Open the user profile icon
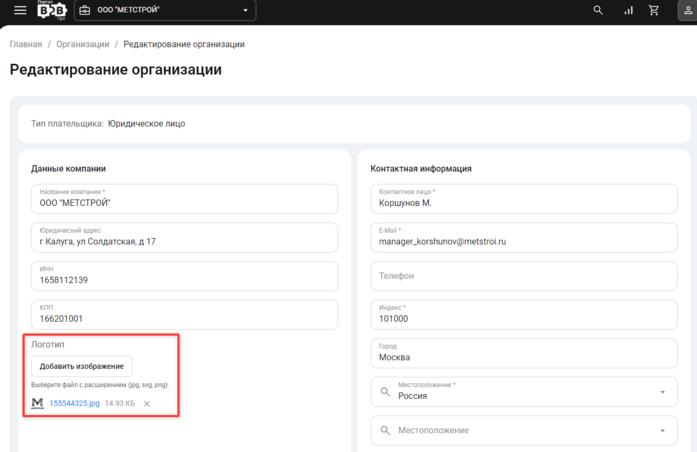This screenshot has height=452, width=697. [x=687, y=10]
